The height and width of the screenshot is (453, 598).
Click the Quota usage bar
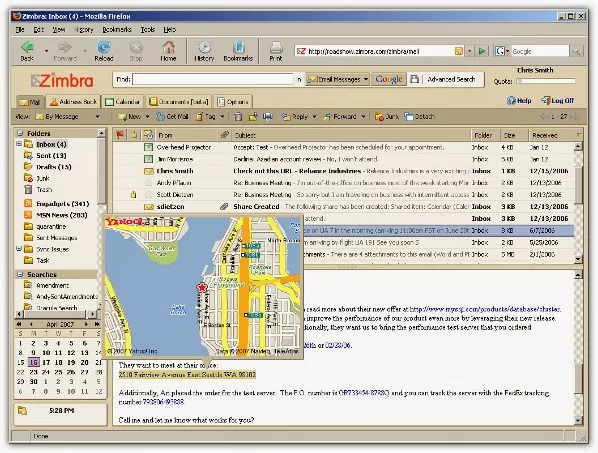[545, 81]
